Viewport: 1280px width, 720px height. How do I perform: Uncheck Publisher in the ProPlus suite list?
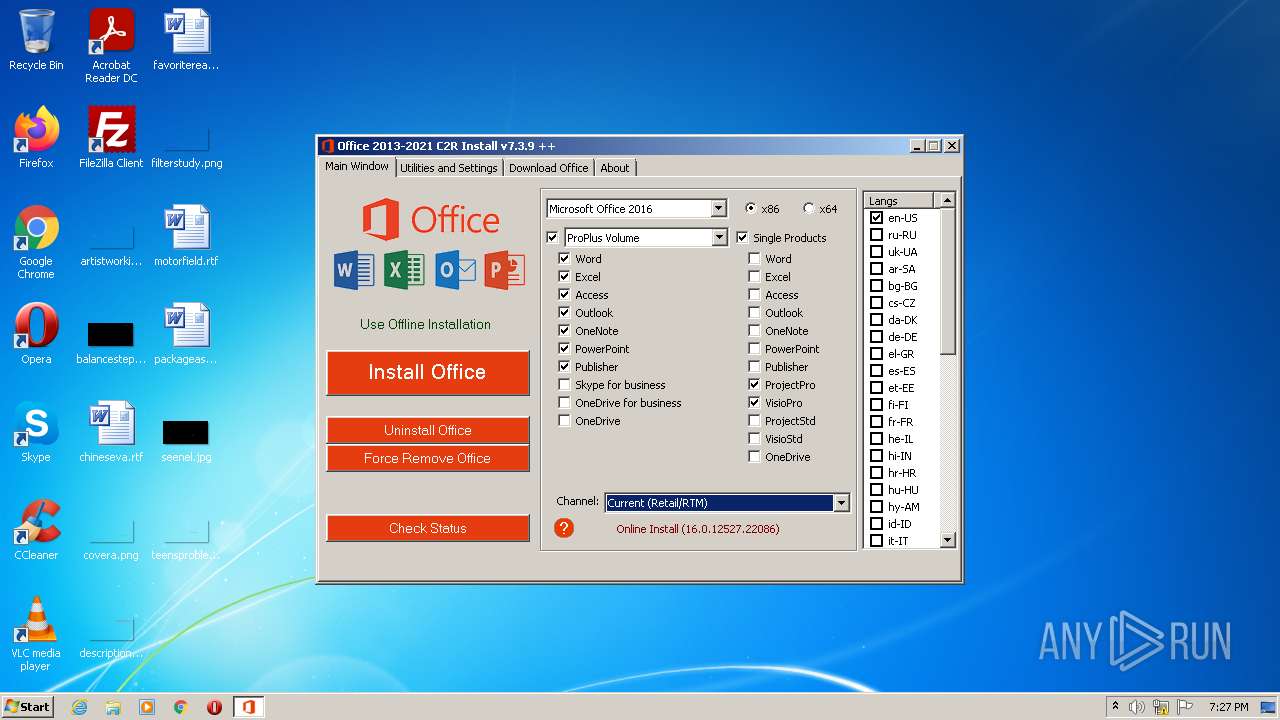(x=565, y=367)
